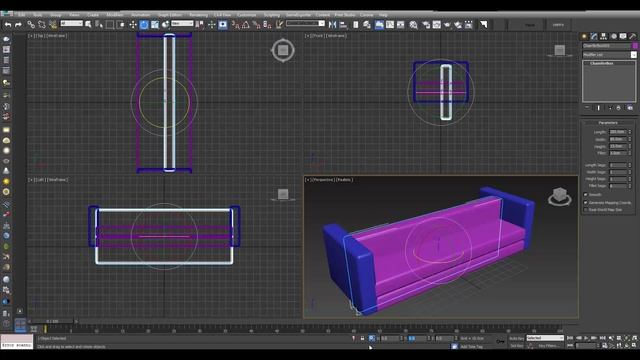Click Play Animation button in playback controls
This screenshot has height=360, width=640.
(586, 338)
